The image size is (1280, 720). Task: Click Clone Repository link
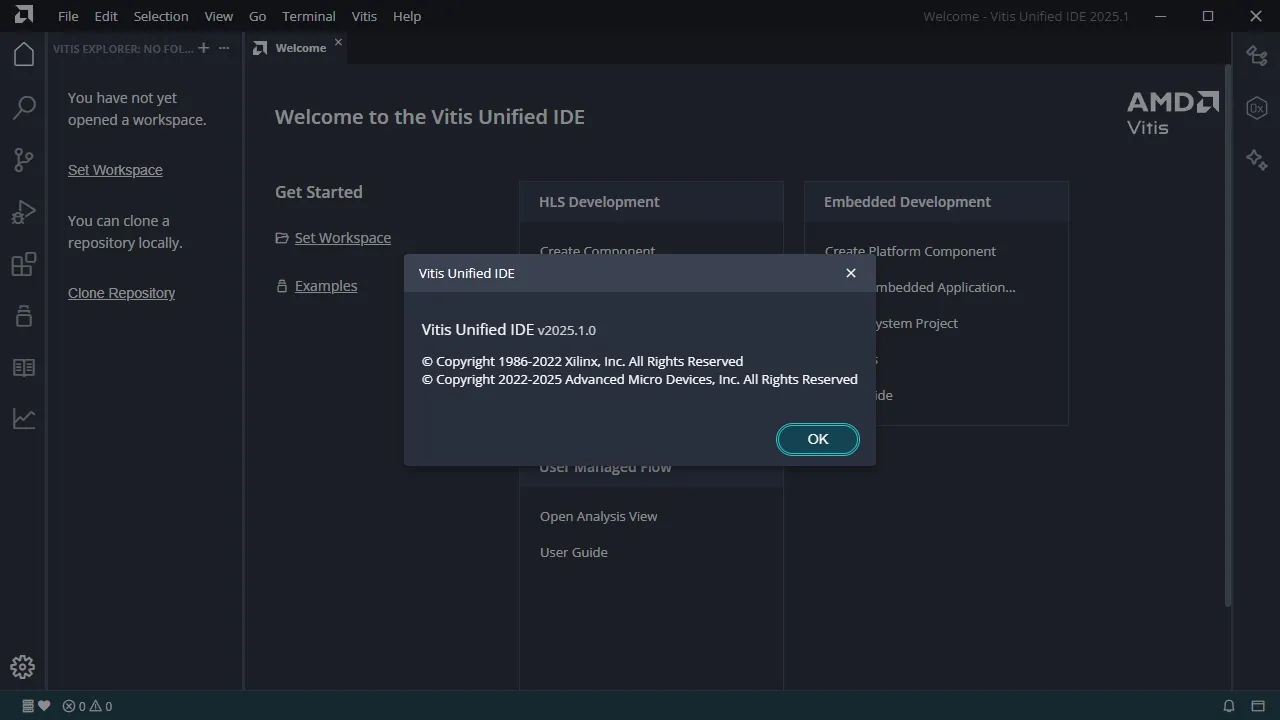[x=121, y=293]
